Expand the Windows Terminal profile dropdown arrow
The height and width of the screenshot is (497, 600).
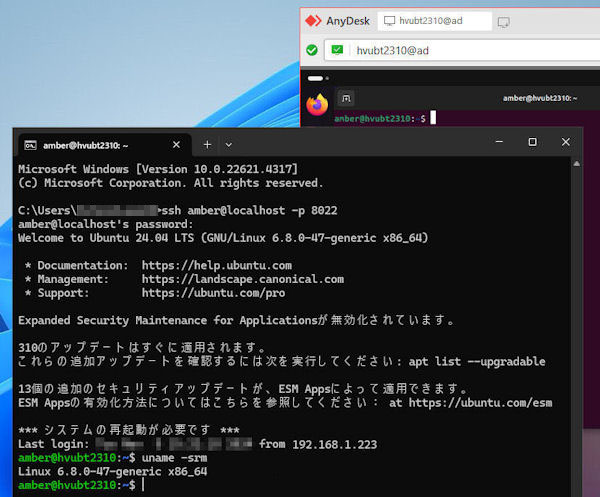[x=229, y=145]
